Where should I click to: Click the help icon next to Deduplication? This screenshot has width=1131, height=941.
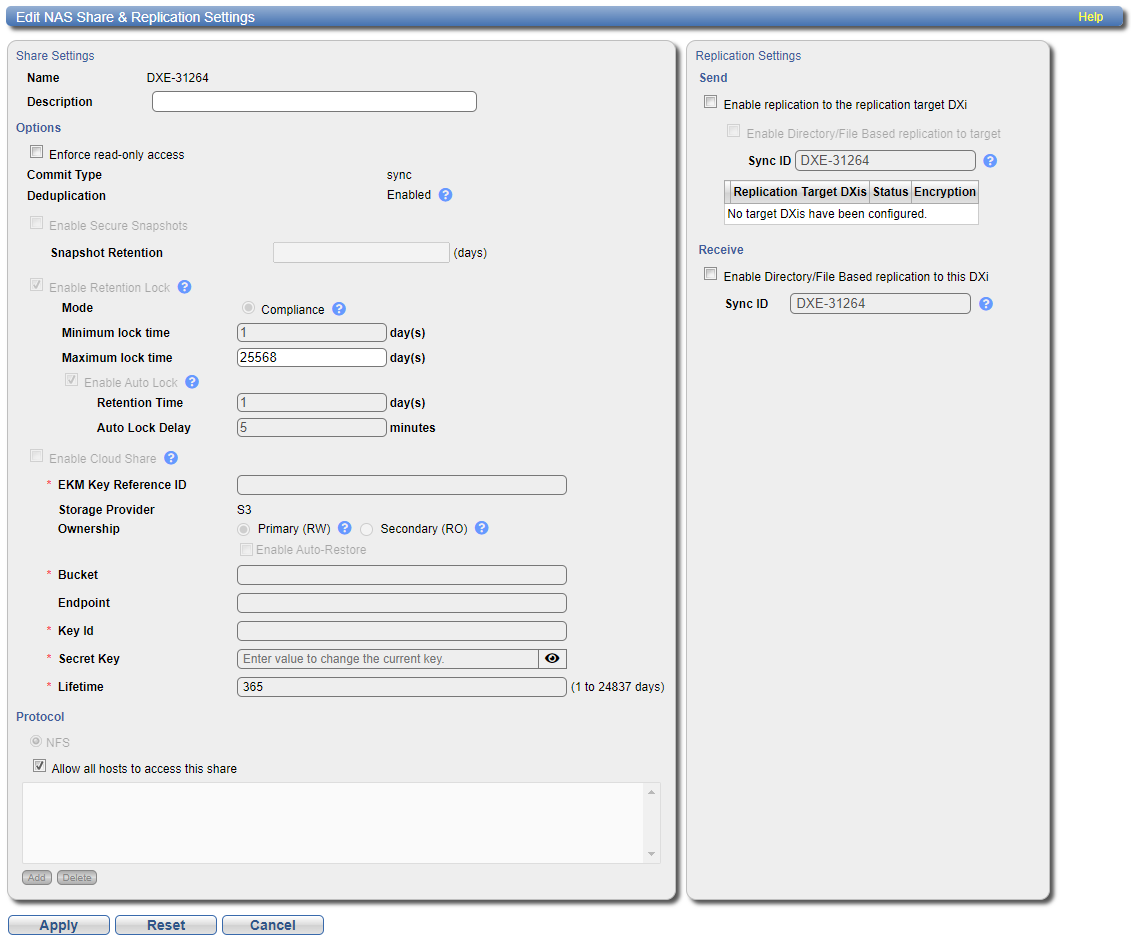pos(446,195)
